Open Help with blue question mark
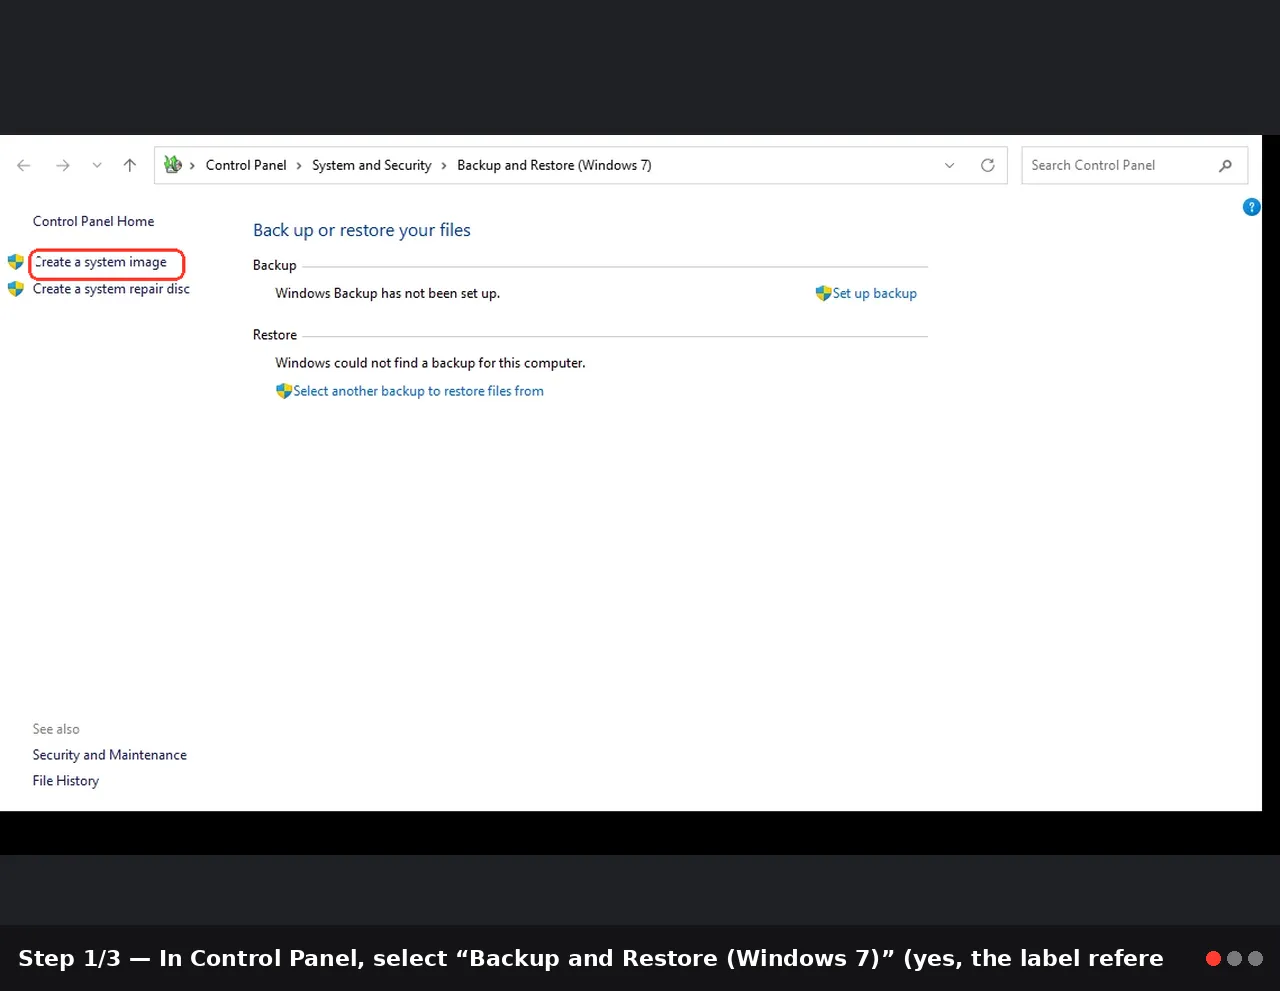 1251,207
